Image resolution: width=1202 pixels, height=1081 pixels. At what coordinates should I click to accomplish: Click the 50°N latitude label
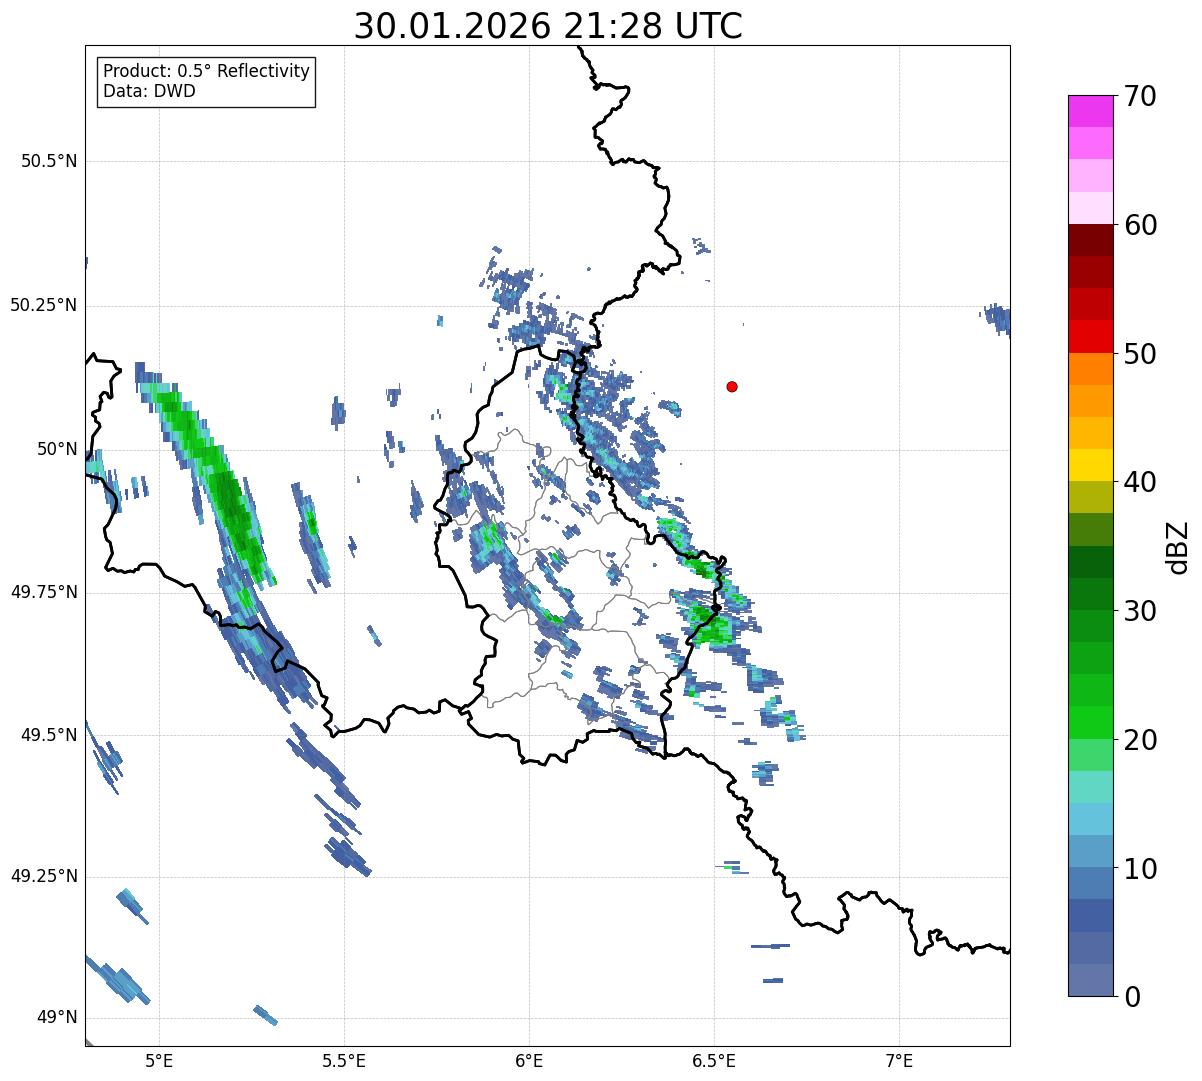57,449
